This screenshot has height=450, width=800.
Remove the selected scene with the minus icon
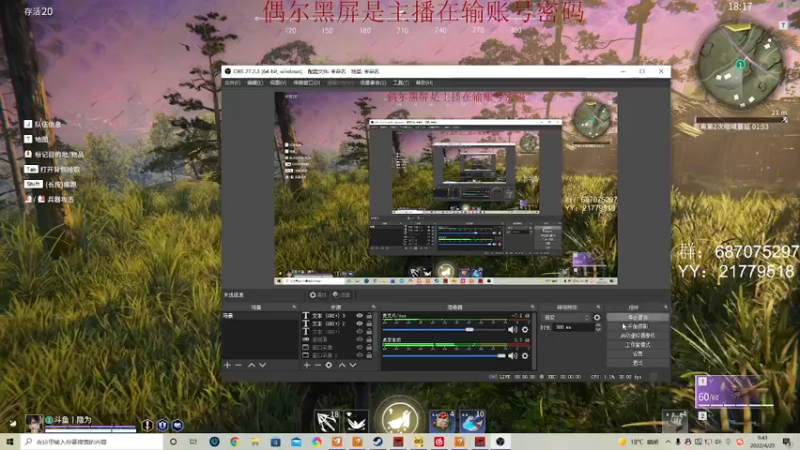click(238, 365)
